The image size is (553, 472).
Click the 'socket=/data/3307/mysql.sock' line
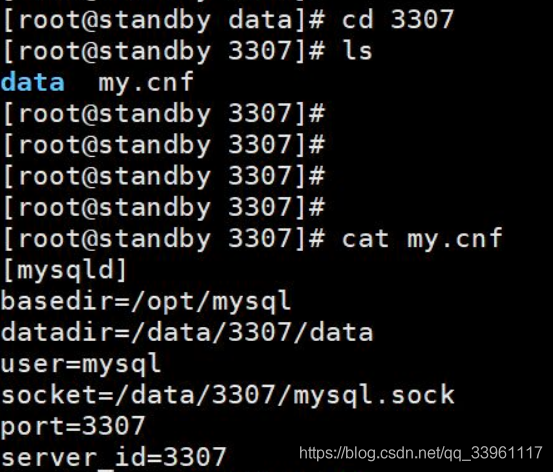pos(228,395)
